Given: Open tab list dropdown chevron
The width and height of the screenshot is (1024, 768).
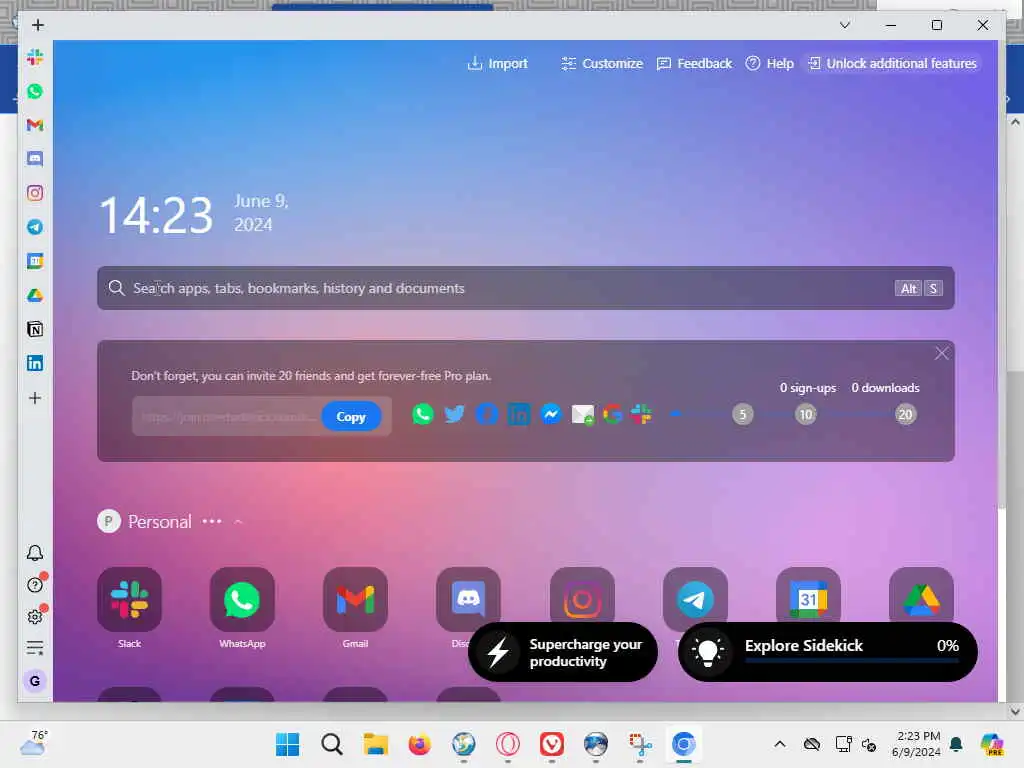Looking at the screenshot, I should (x=844, y=25).
